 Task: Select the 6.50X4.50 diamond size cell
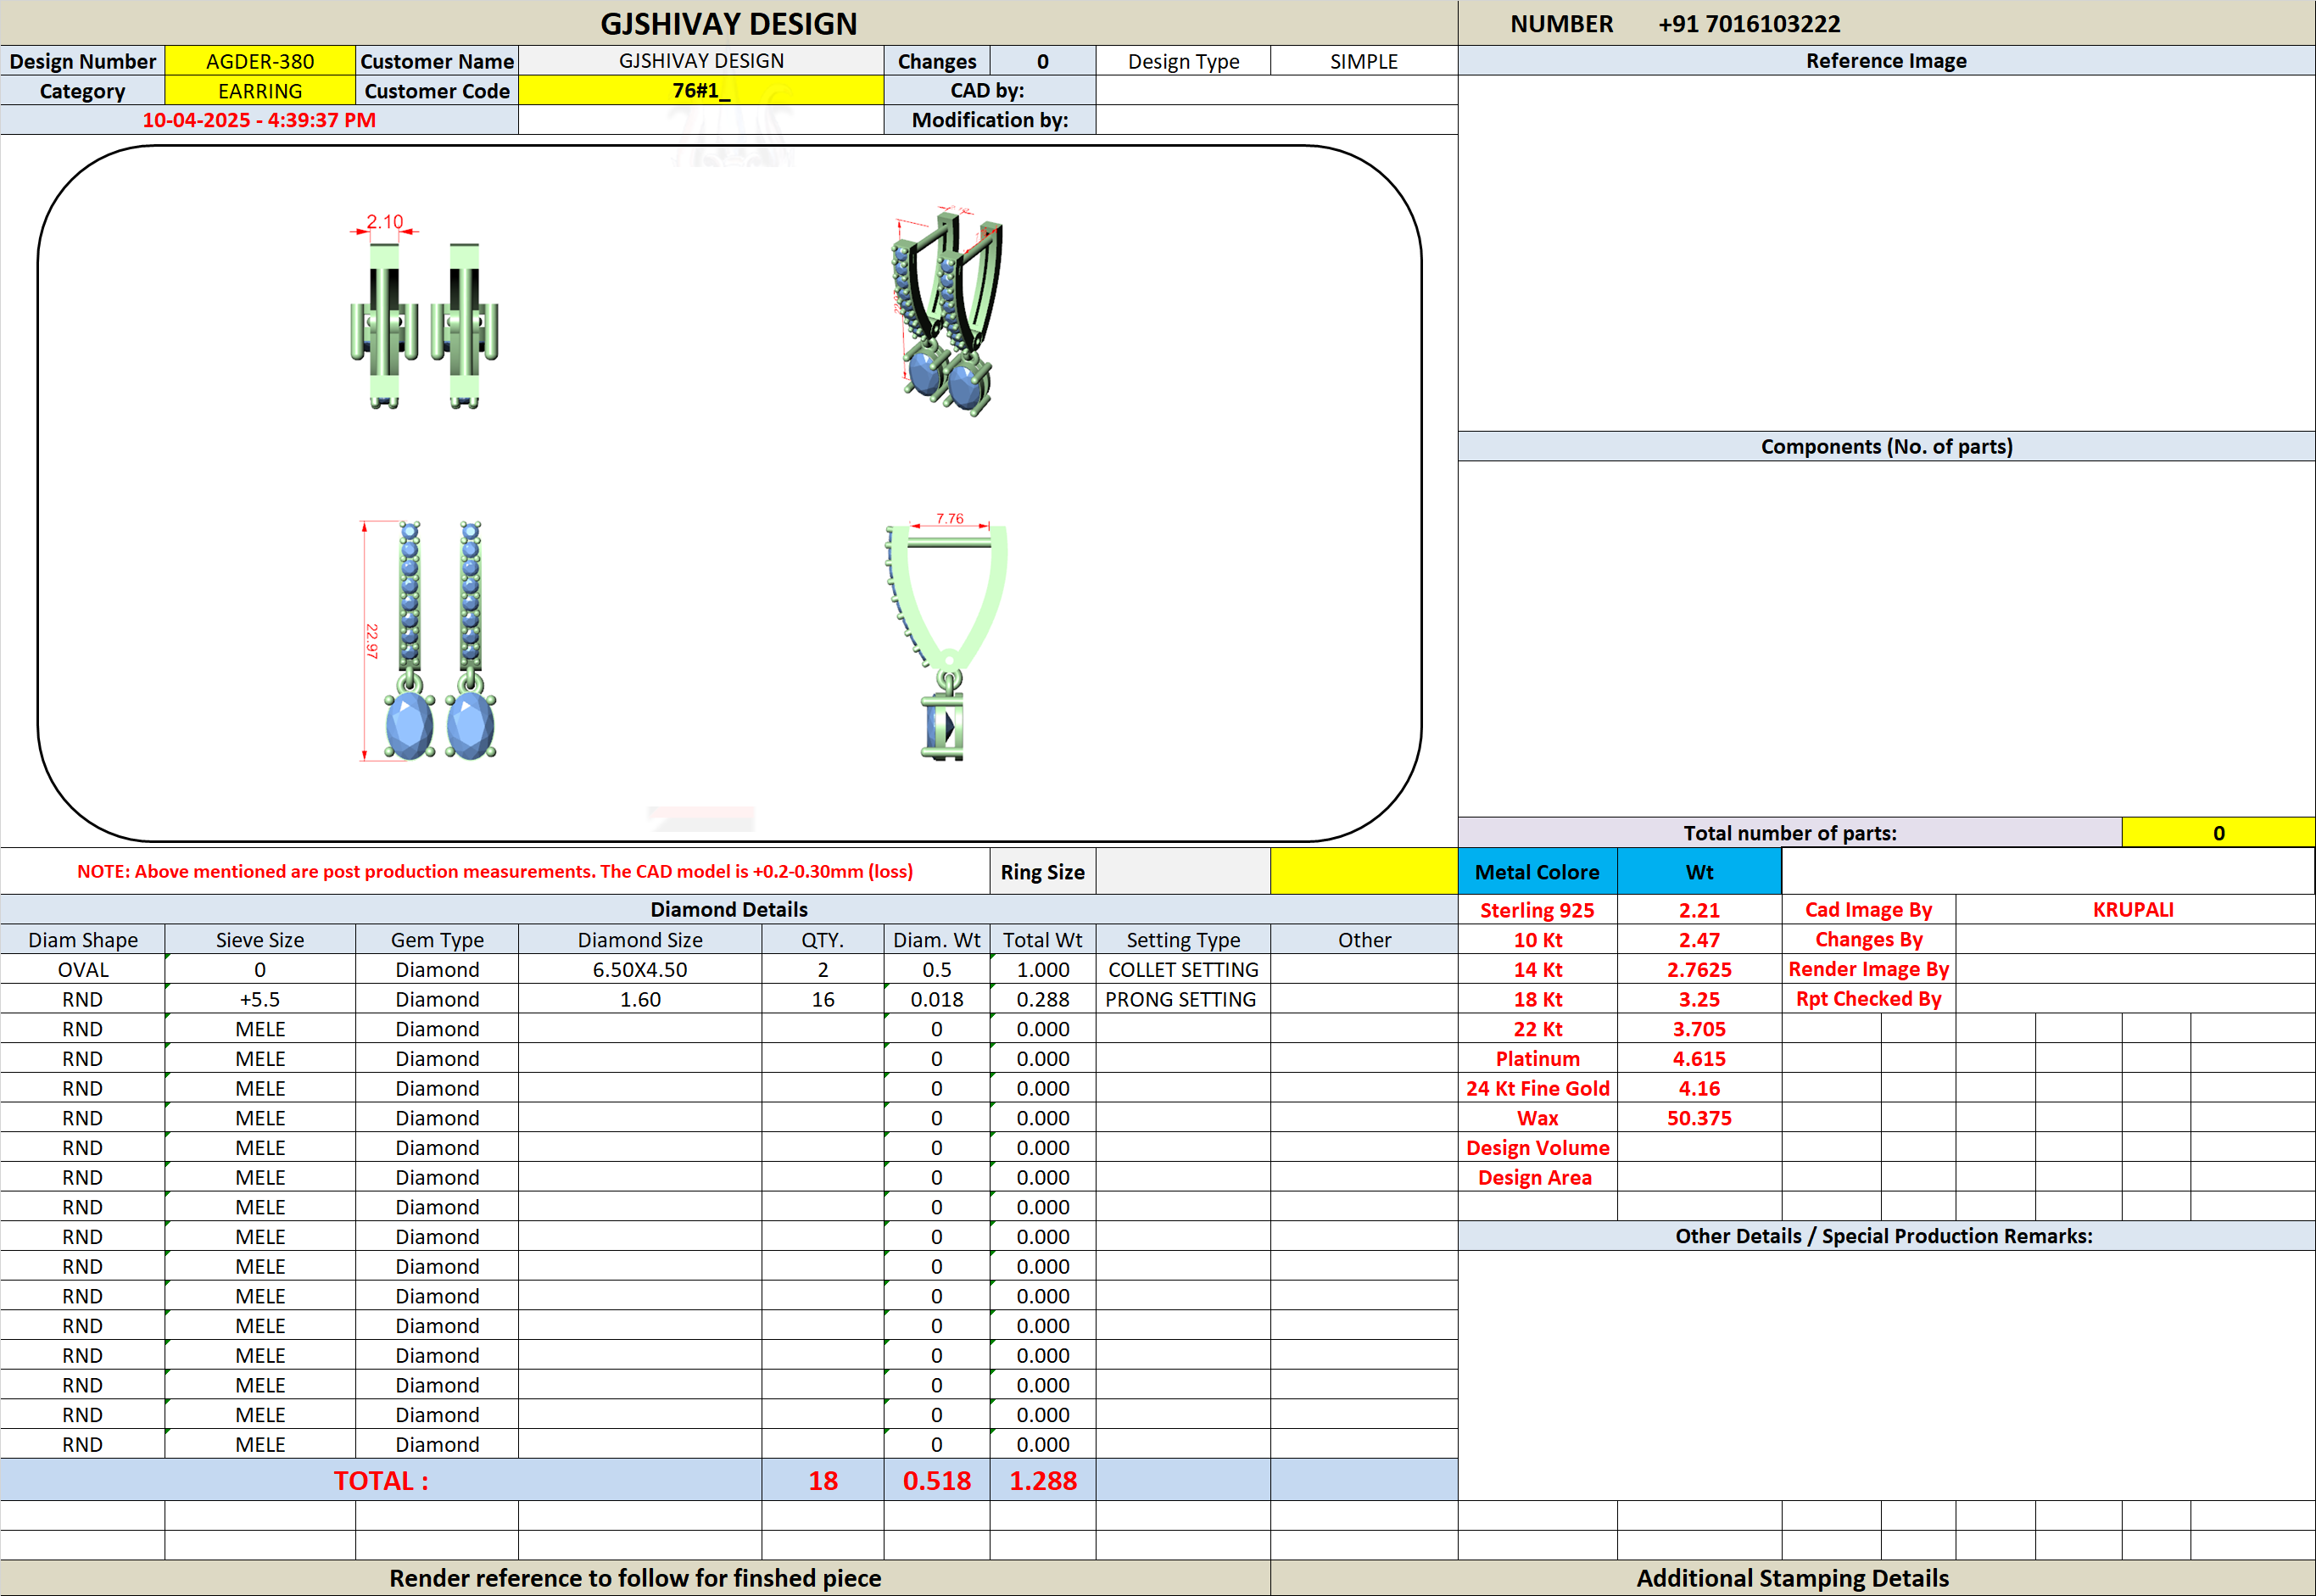640,970
